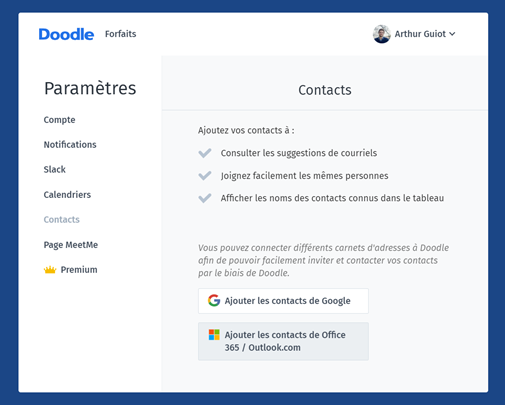Click the Google logo icon
The image size is (505, 405).
tap(214, 301)
